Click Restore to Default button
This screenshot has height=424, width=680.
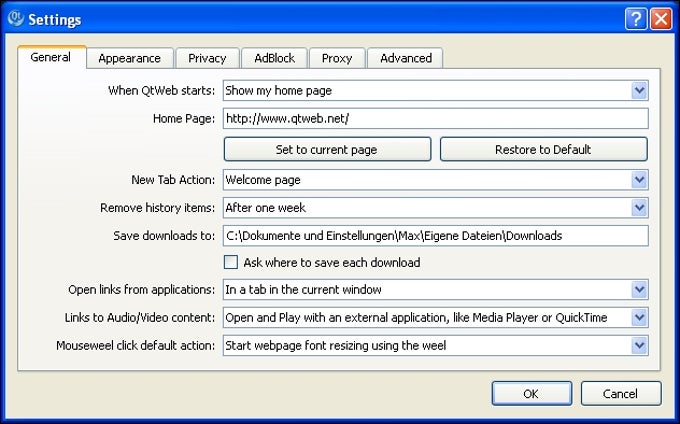click(543, 150)
